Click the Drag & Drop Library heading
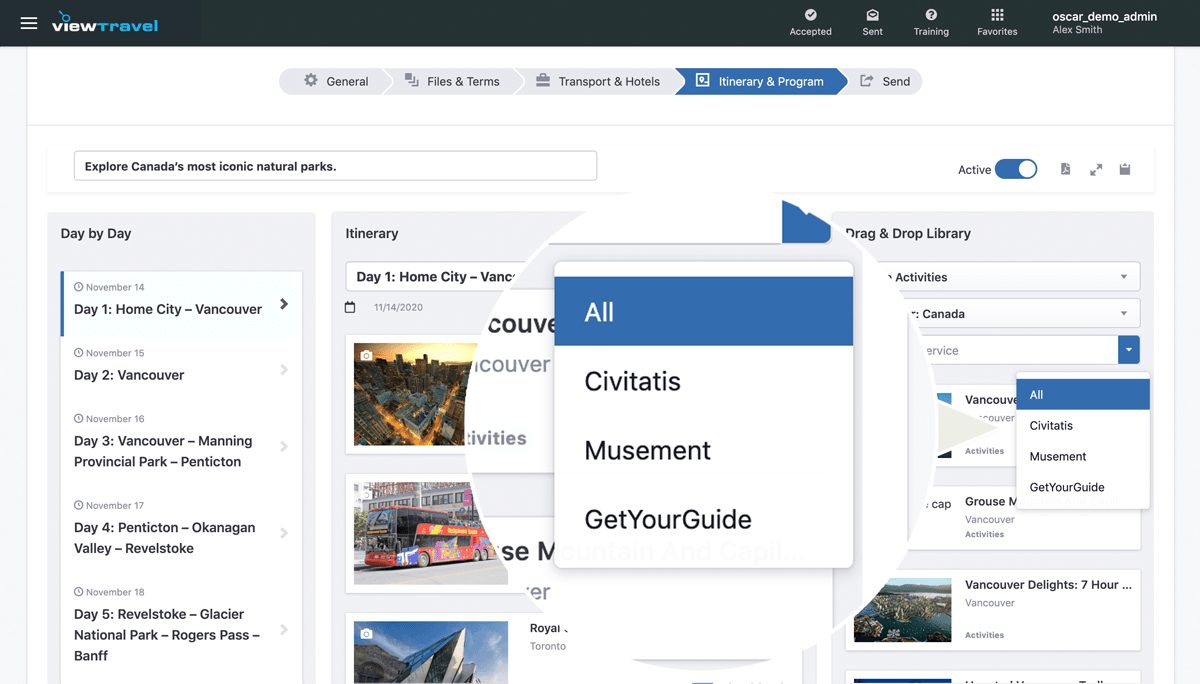The height and width of the screenshot is (684, 1200). tap(908, 233)
